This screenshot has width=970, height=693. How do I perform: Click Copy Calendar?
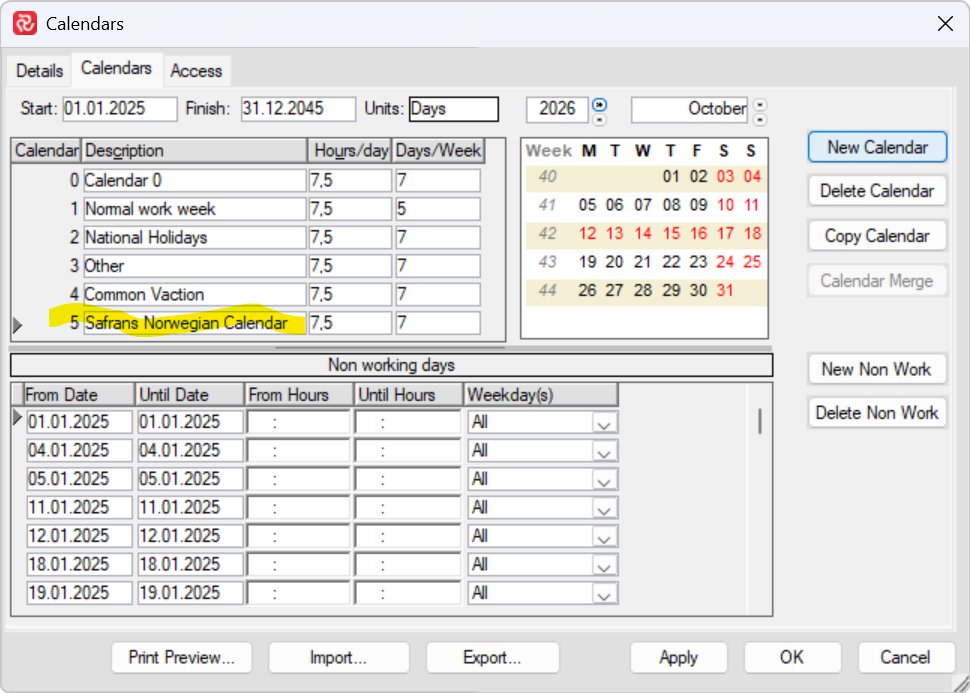point(876,235)
